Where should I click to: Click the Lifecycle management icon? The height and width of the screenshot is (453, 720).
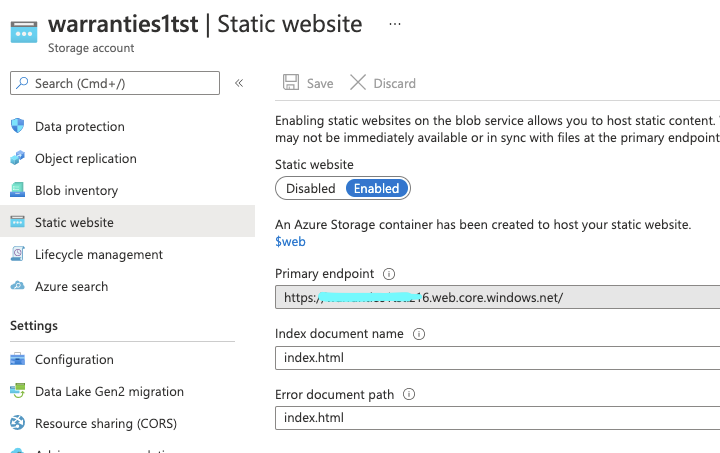(17, 254)
